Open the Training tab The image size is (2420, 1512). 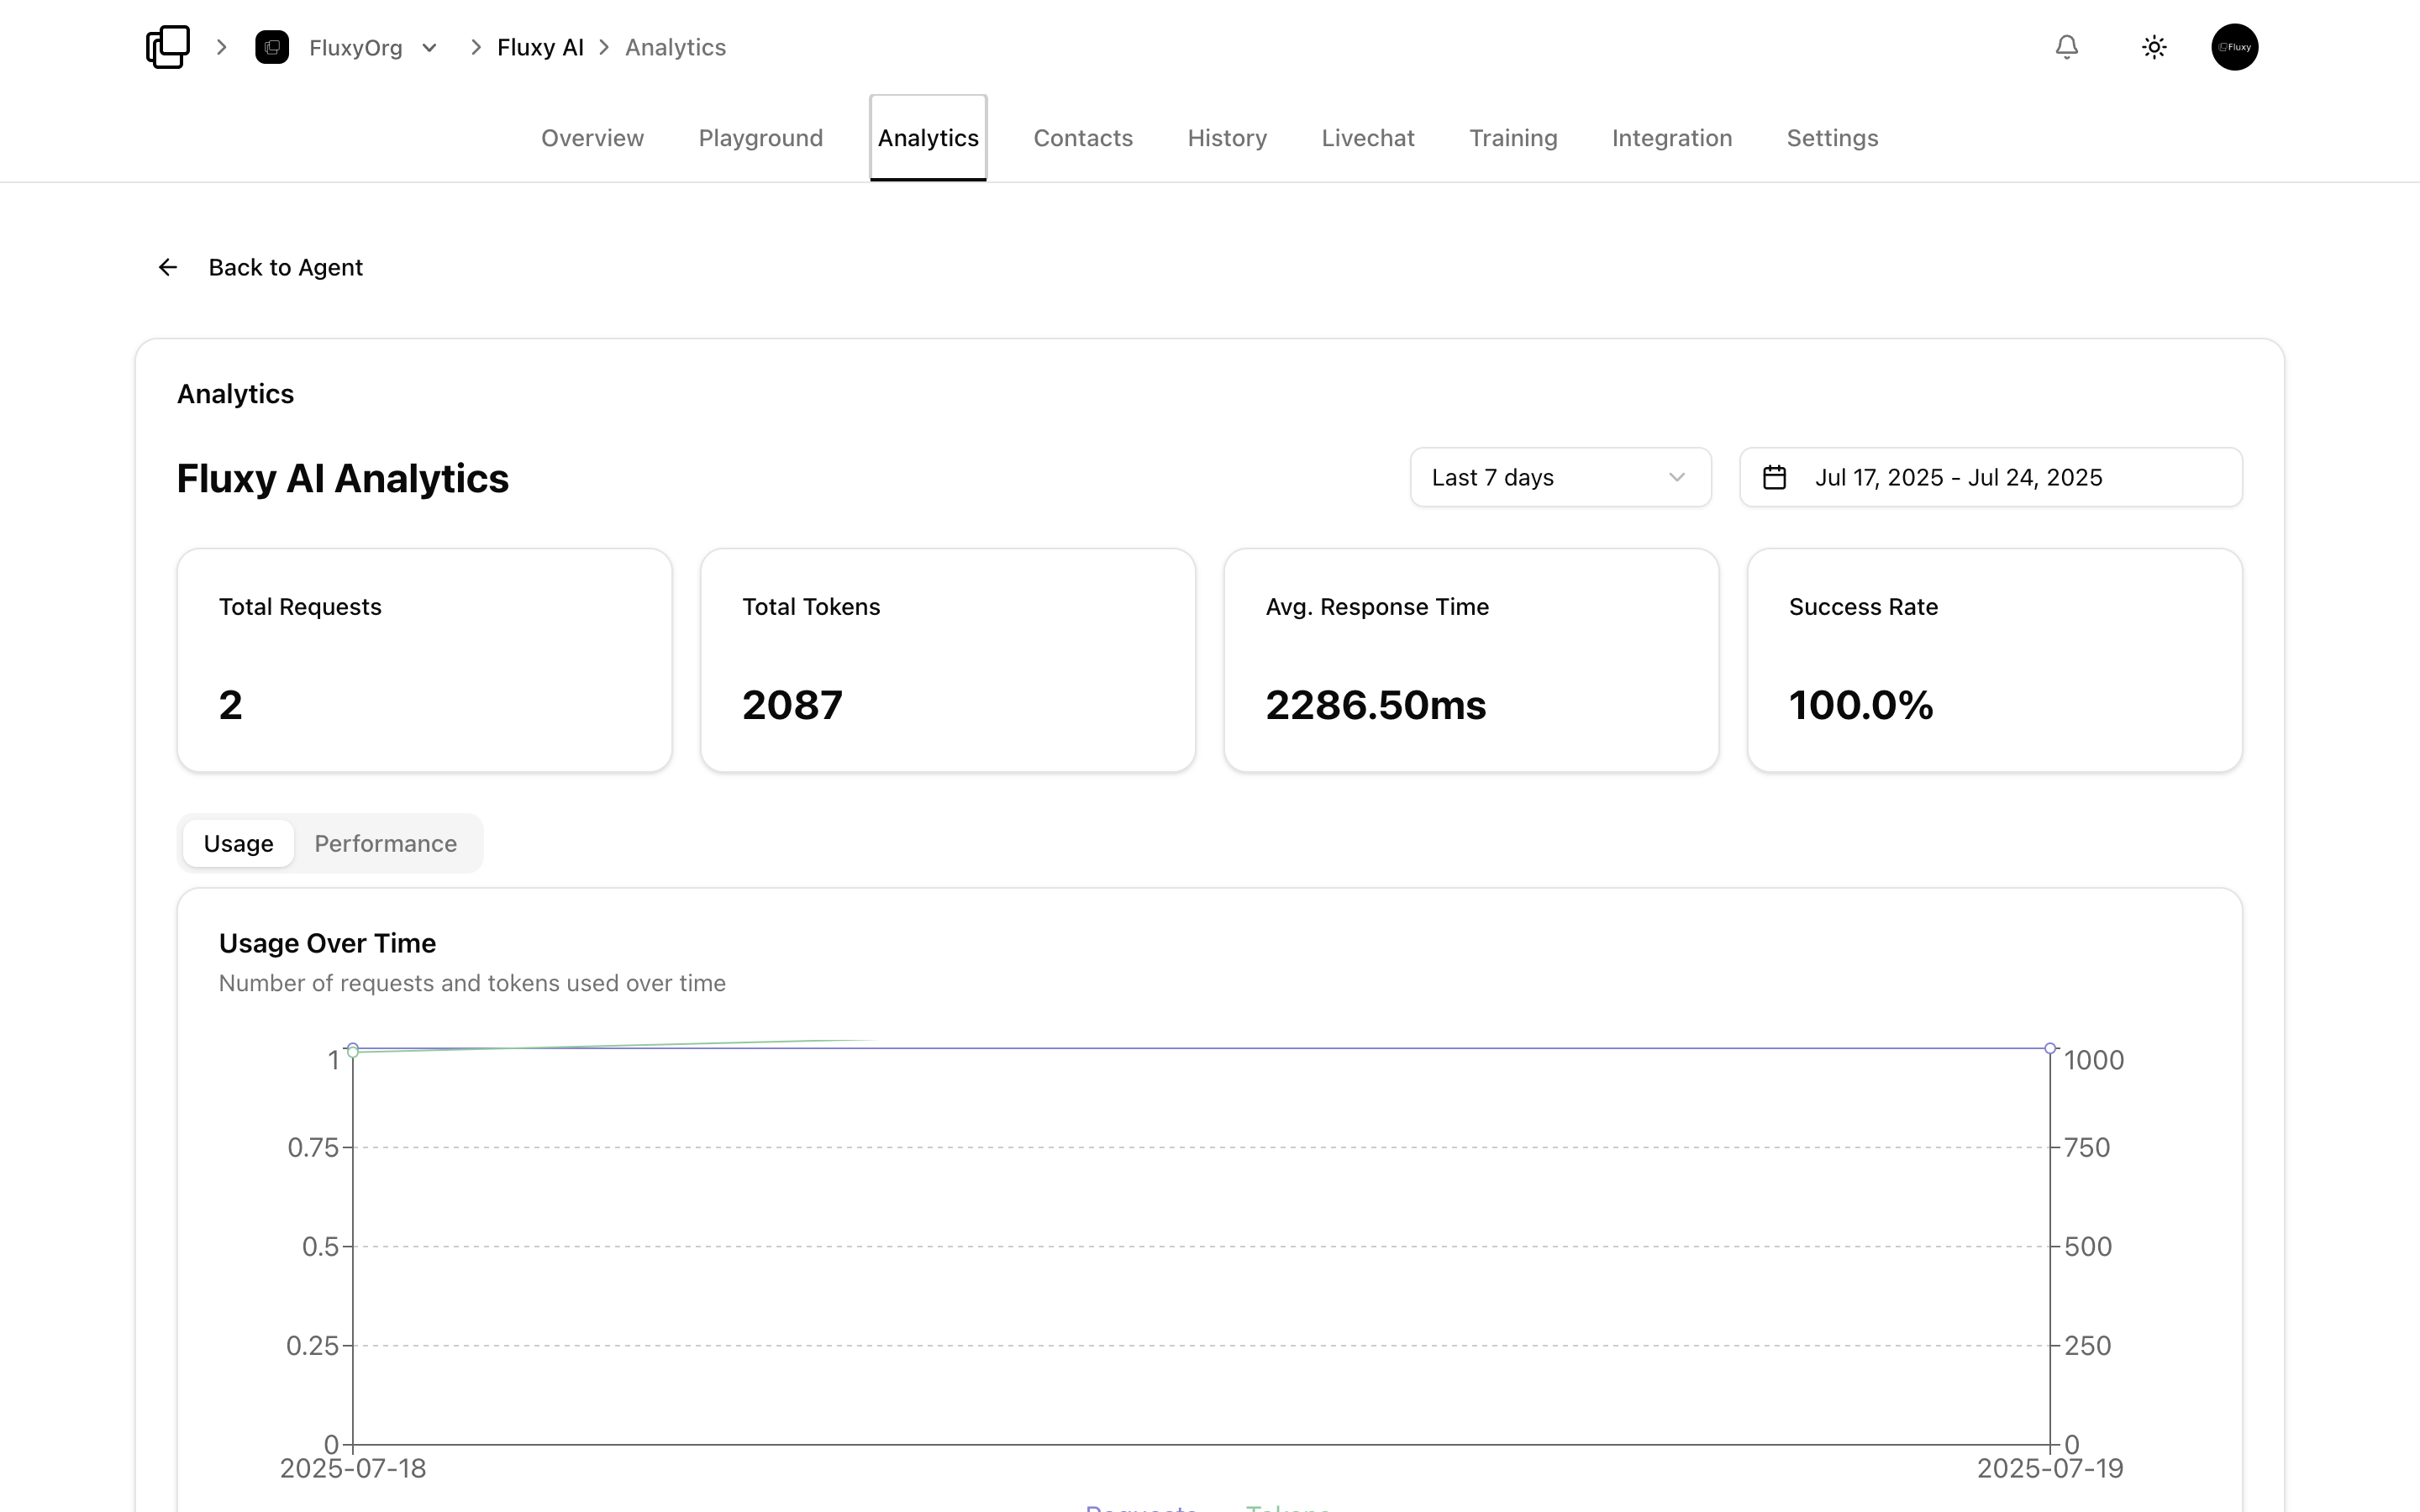(1513, 138)
